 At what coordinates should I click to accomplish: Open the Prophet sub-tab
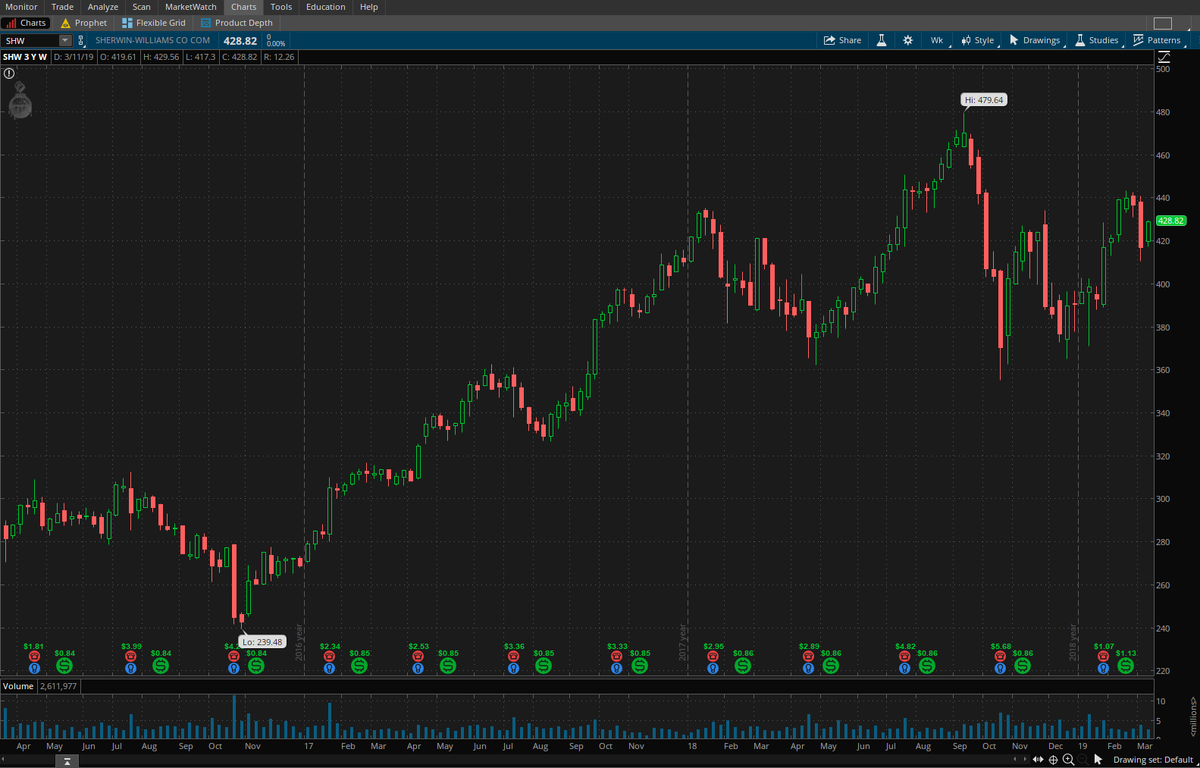coord(83,22)
